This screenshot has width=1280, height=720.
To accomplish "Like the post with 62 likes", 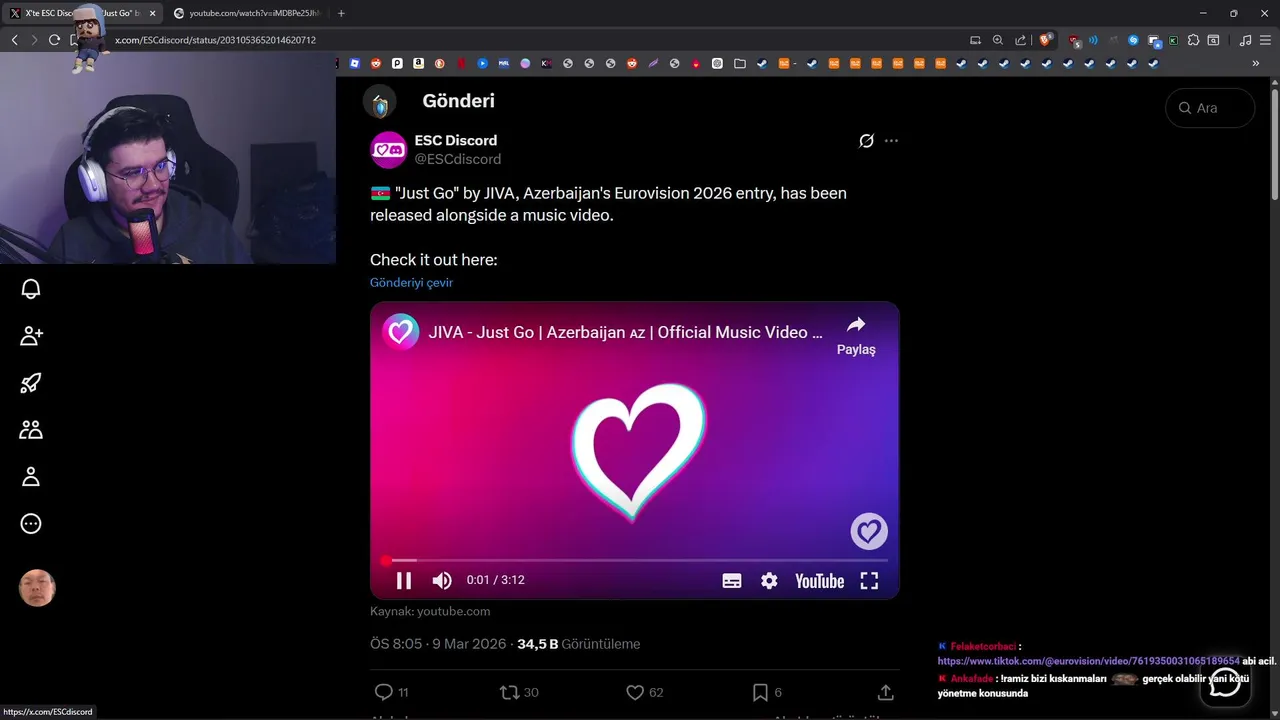I will (644, 692).
